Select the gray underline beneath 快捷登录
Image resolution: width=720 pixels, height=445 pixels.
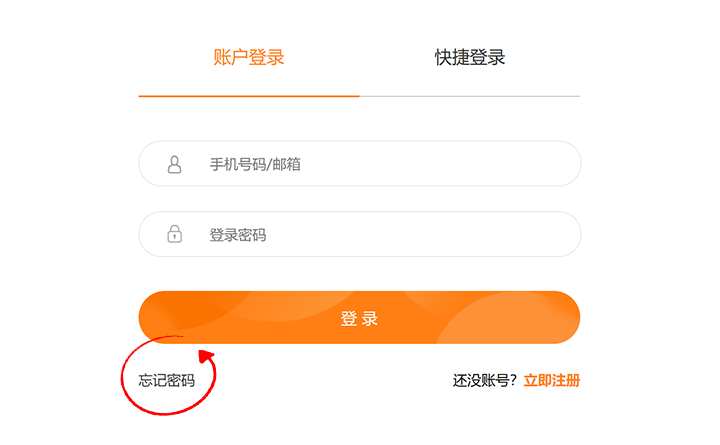click(470, 96)
